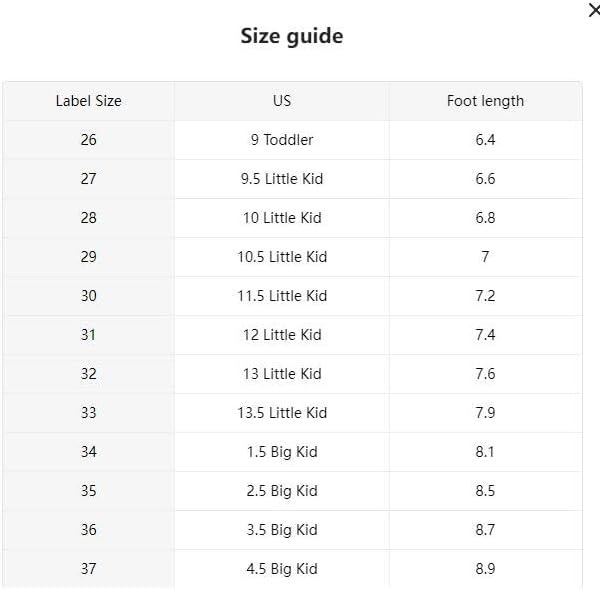This screenshot has height=590, width=600.
Task: Click foot length 6.8 cell
Action: tap(486, 218)
